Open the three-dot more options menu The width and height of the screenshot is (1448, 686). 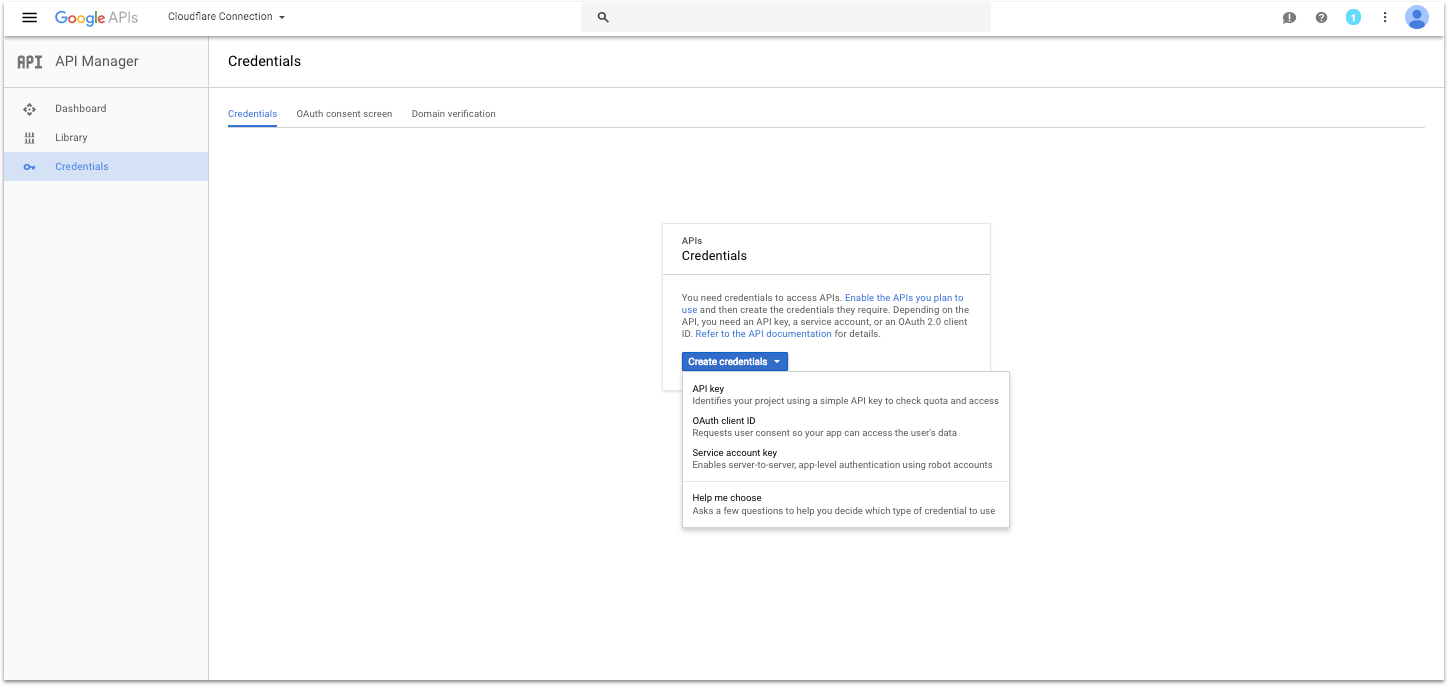1385,18
